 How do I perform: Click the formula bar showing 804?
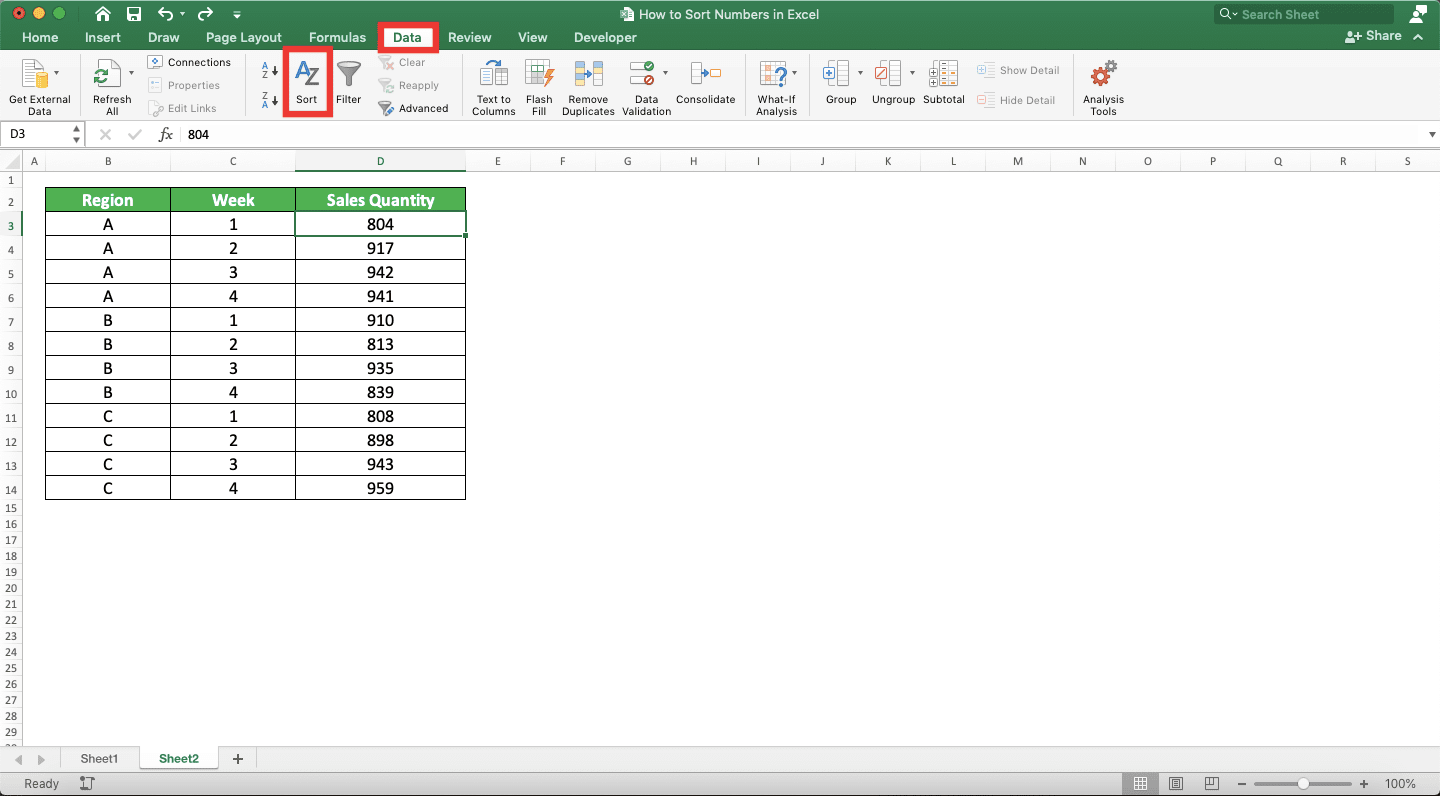pyautogui.click(x=800, y=134)
